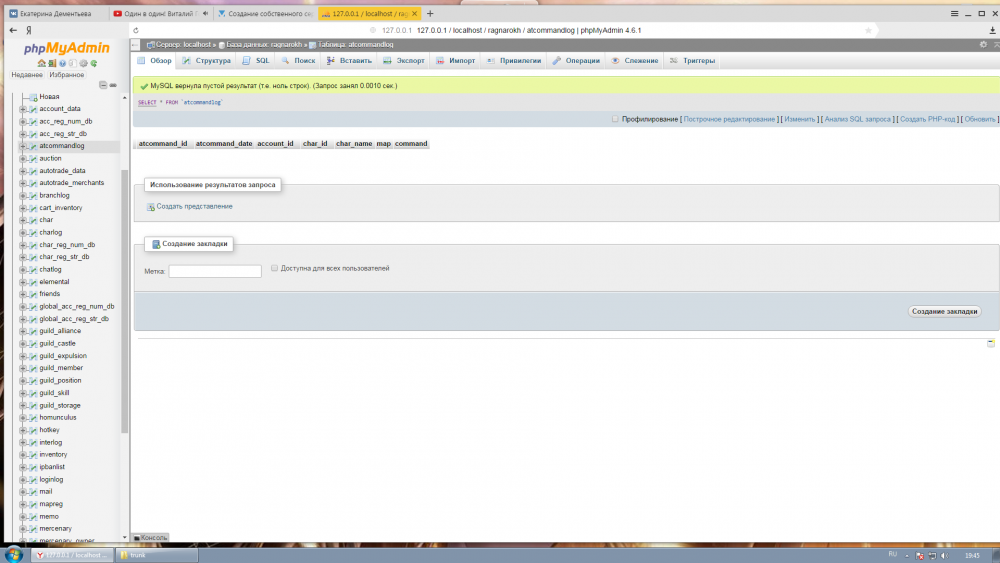Click the 'Метка' bookmark label input field
This screenshot has width=1000, height=563.
215,271
